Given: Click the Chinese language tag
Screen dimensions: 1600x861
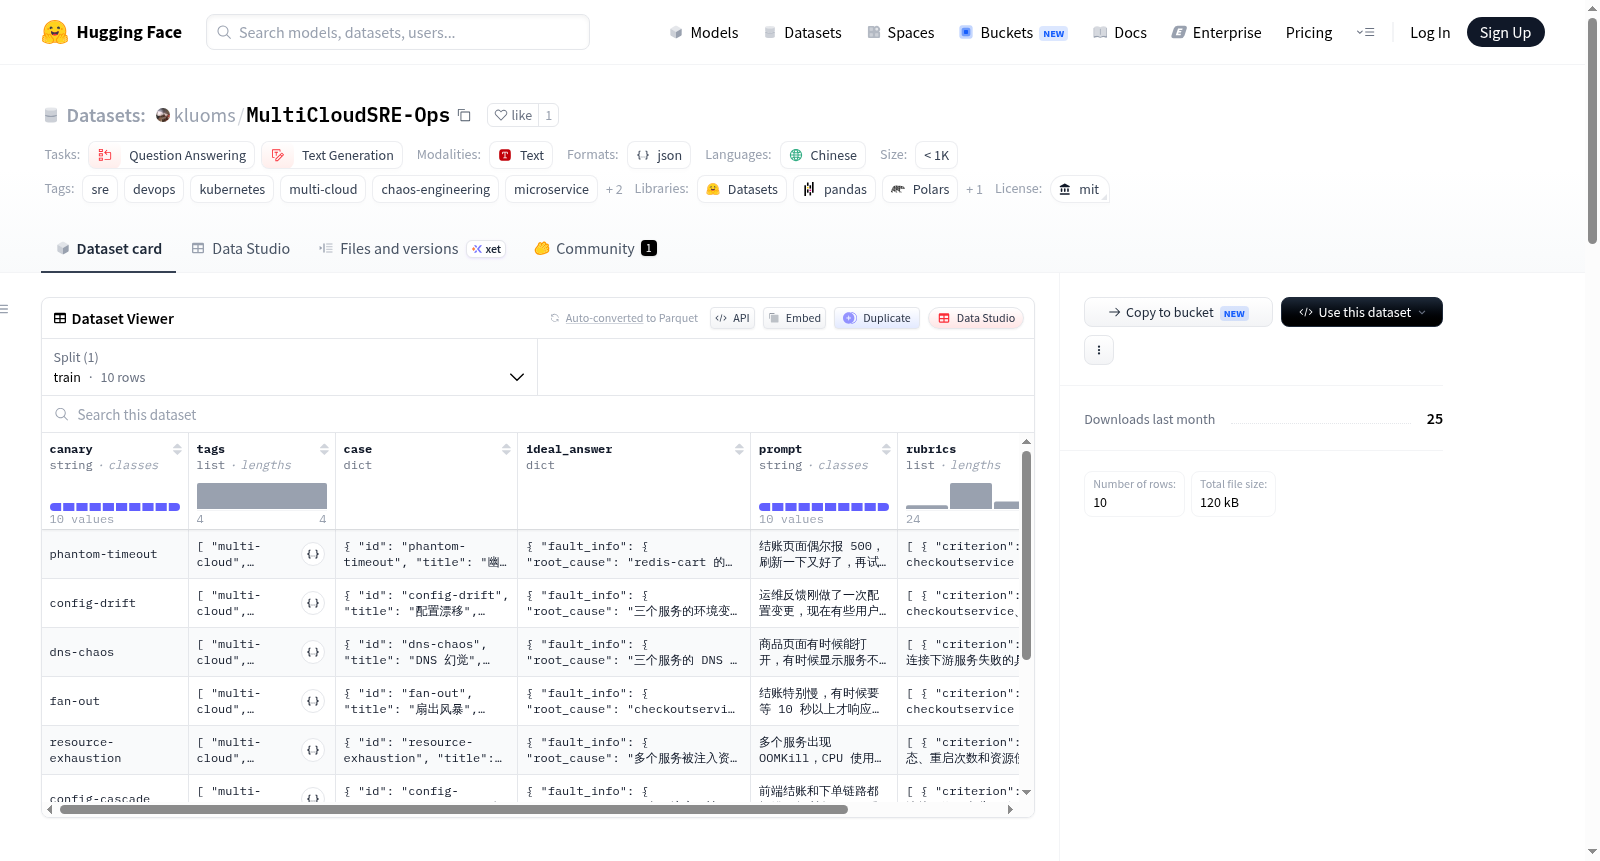Looking at the screenshot, I should tap(823, 155).
